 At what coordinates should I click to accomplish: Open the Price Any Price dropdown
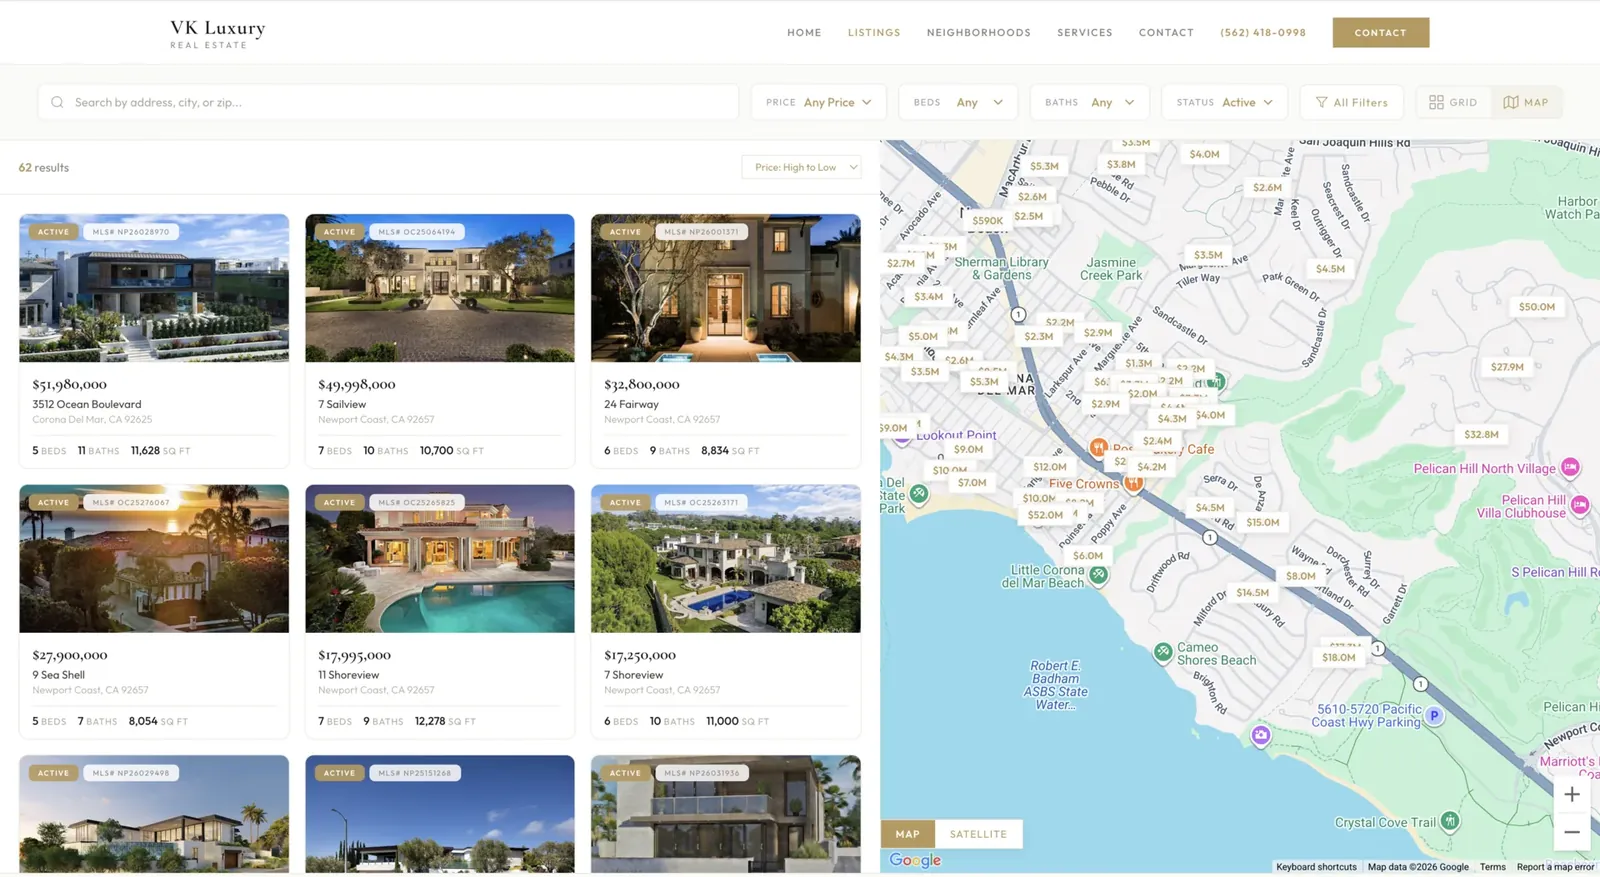click(818, 102)
